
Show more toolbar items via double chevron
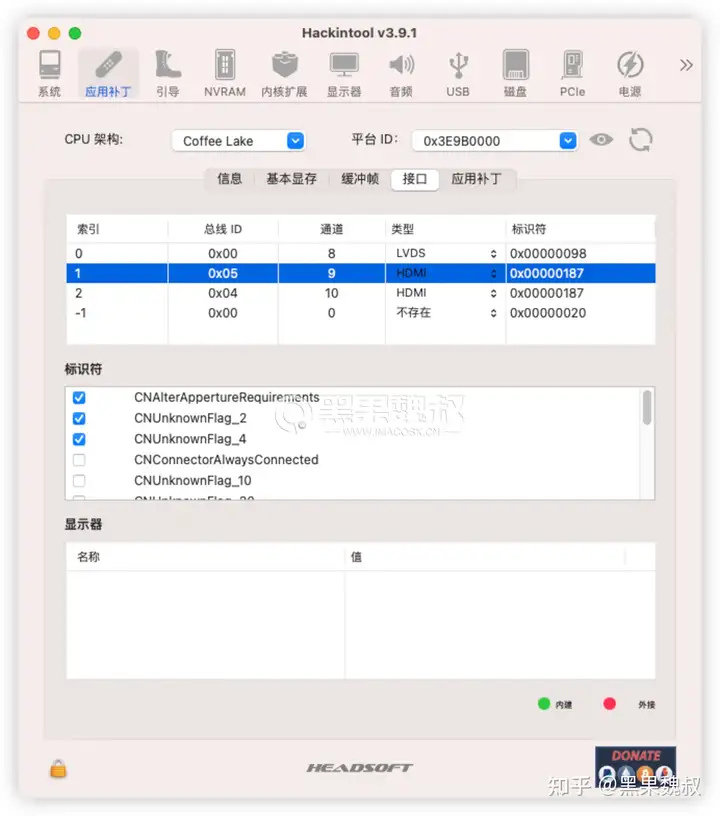click(x=686, y=65)
